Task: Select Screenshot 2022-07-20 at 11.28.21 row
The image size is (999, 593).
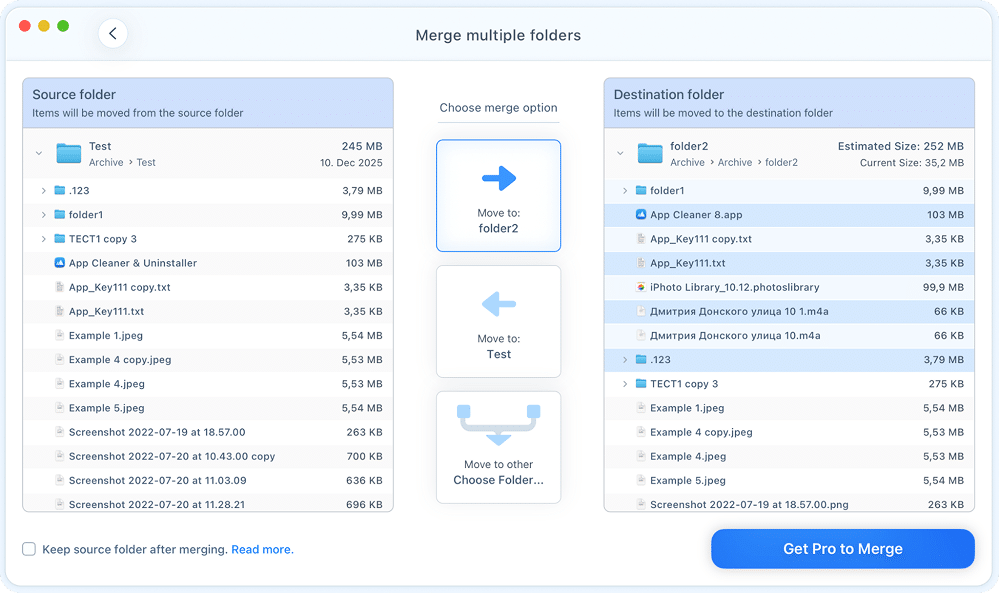Action: tap(208, 503)
